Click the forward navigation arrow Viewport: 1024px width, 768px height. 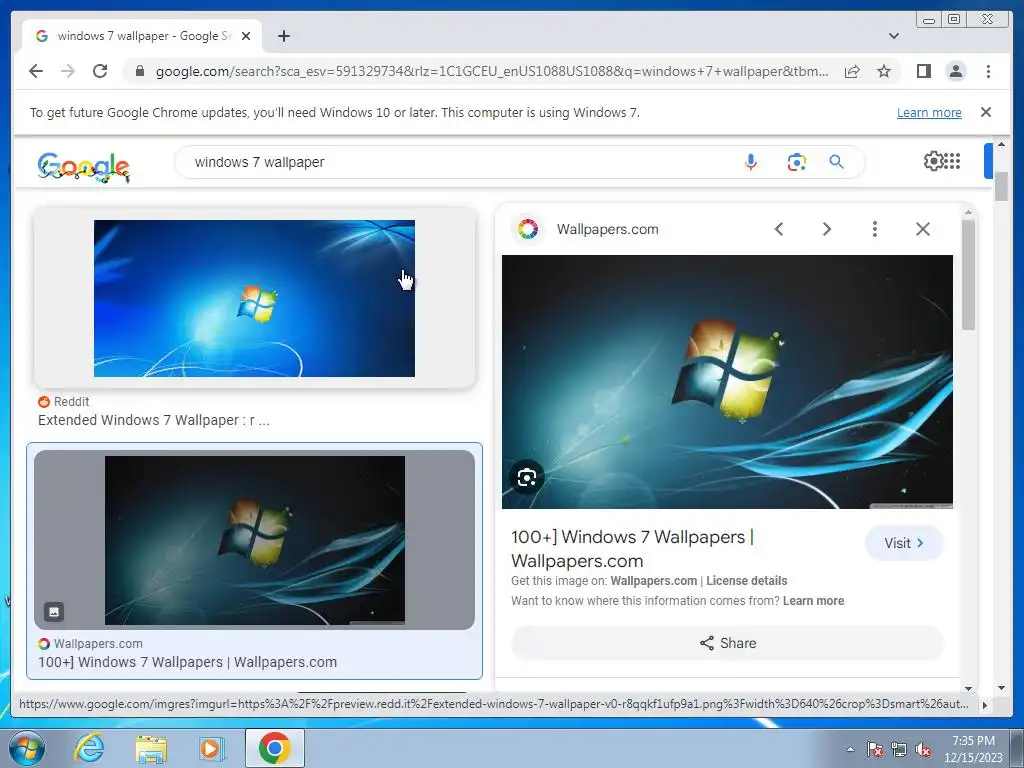[x=68, y=71]
